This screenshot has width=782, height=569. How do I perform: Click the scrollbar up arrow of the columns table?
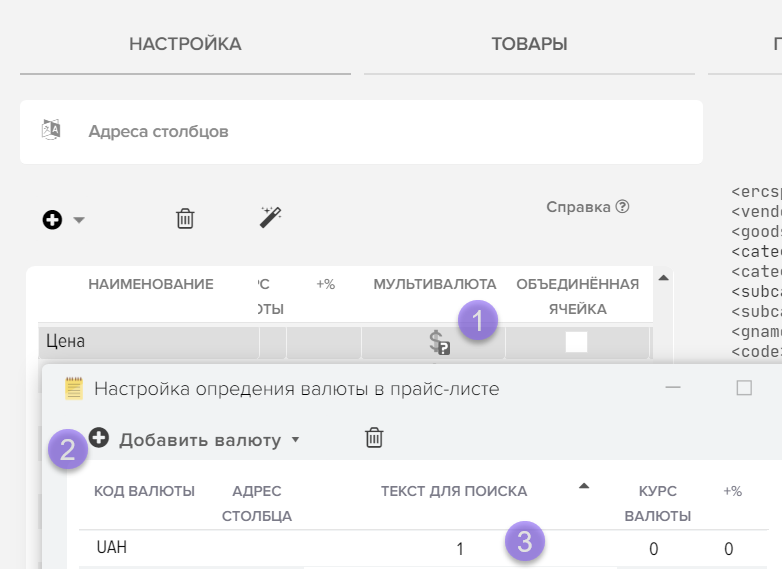coord(660,277)
